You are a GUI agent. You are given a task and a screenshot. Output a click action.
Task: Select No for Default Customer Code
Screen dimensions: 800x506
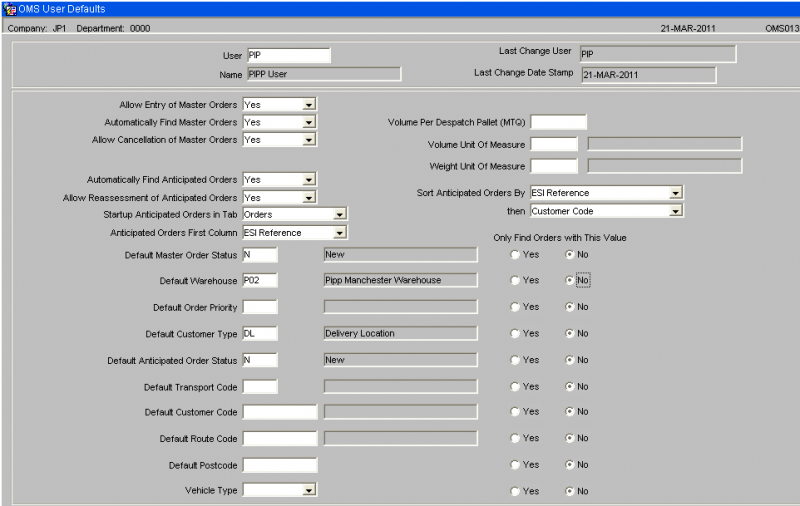569,411
